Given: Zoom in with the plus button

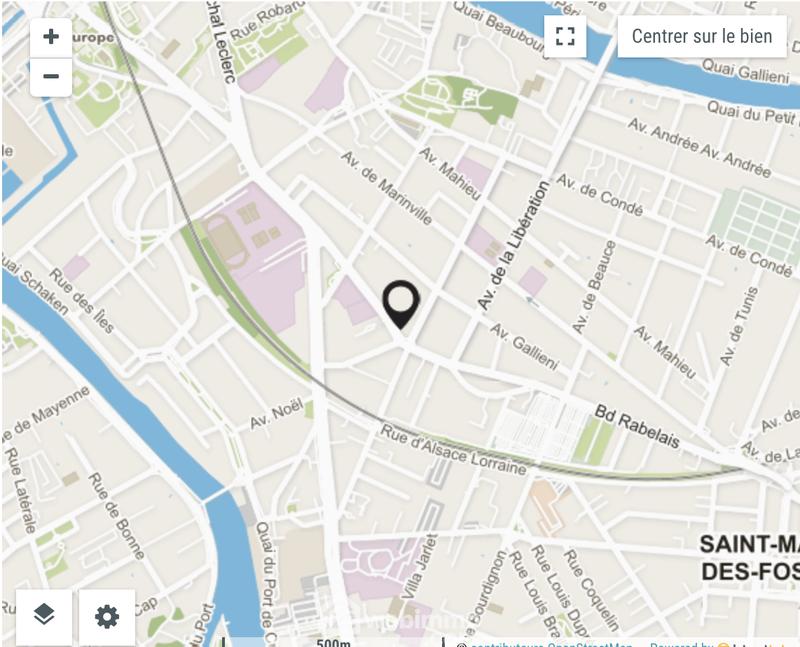Looking at the screenshot, I should tap(51, 37).
